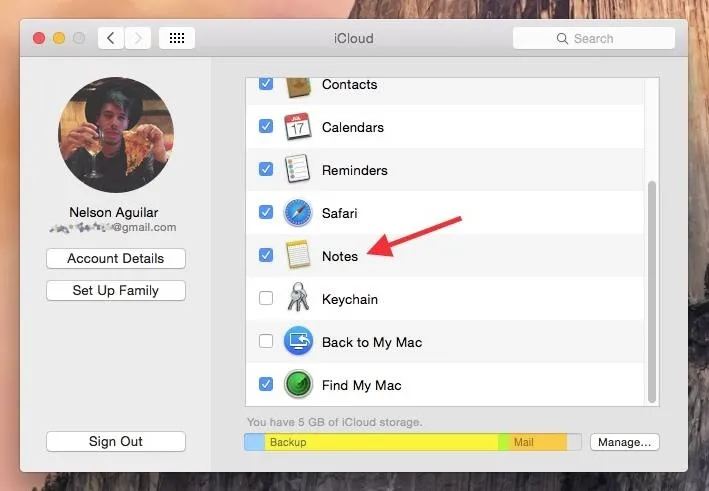The height and width of the screenshot is (491, 709).
Task: Click the red close window button
Action: 39,38
